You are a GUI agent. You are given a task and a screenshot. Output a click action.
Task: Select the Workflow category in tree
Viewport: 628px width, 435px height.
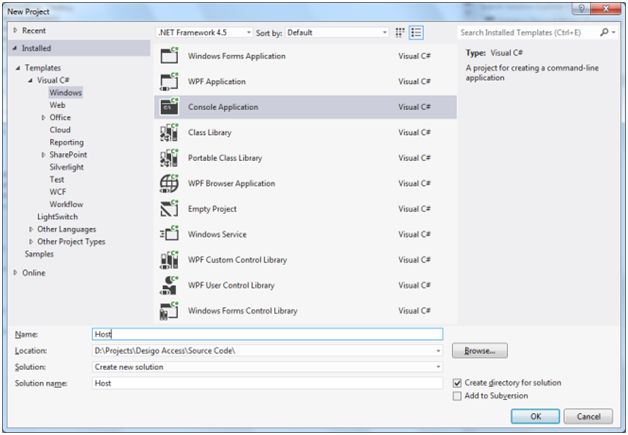[x=66, y=204]
